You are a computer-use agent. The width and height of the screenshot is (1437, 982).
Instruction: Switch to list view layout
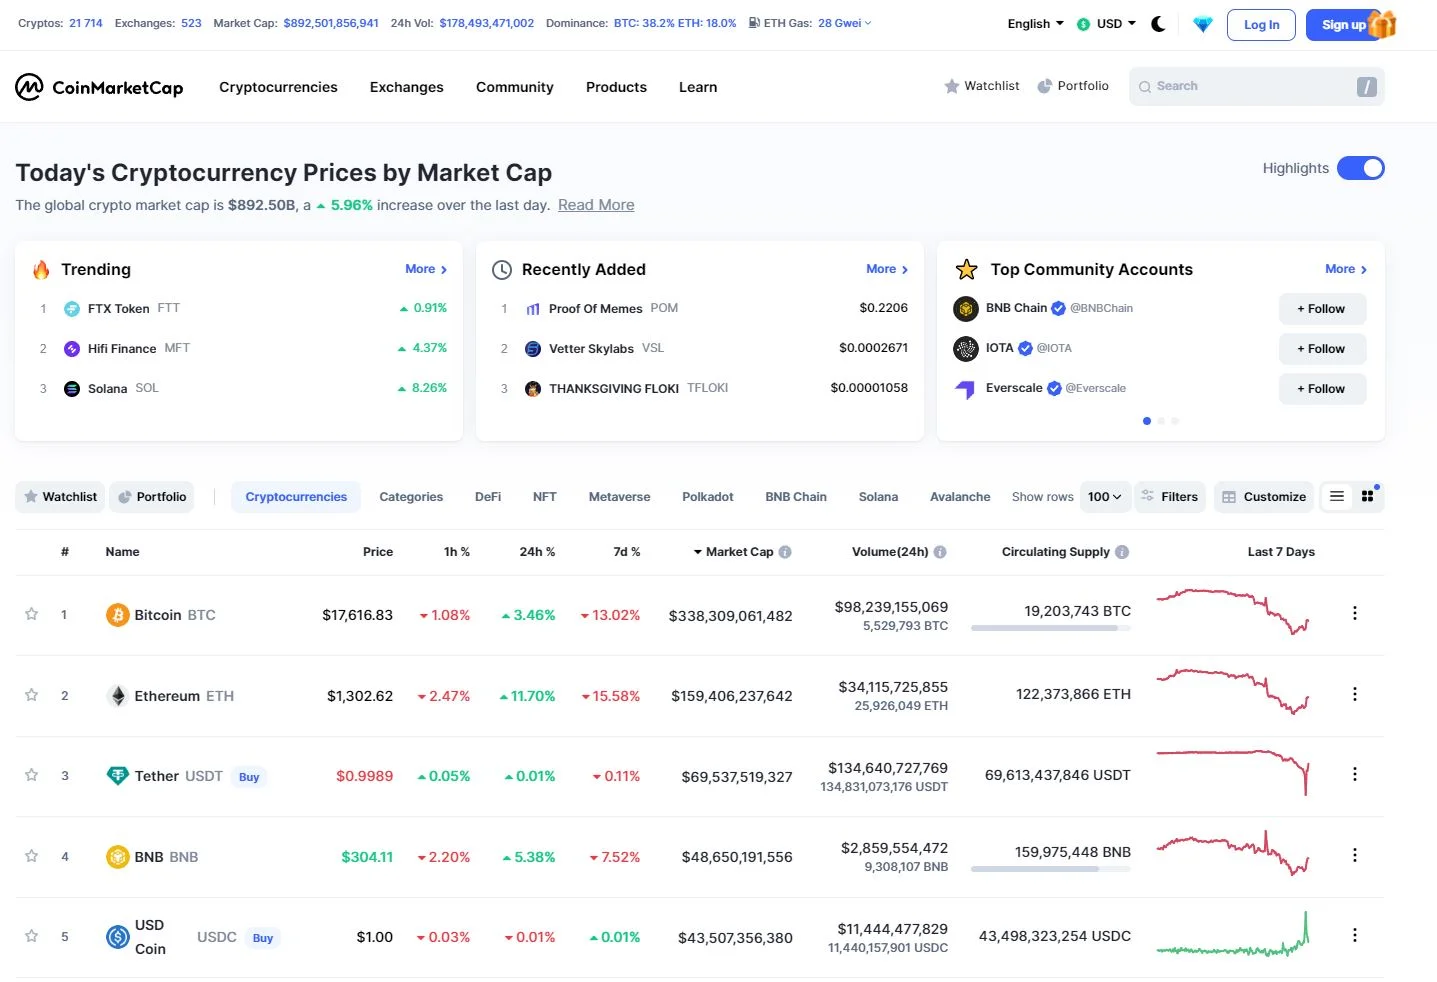click(x=1337, y=496)
